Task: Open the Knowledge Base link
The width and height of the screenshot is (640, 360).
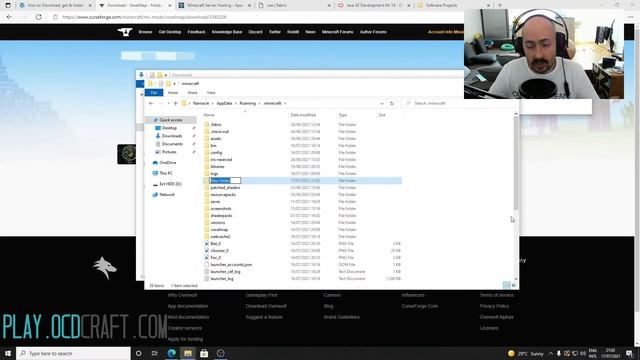Action: click(227, 32)
